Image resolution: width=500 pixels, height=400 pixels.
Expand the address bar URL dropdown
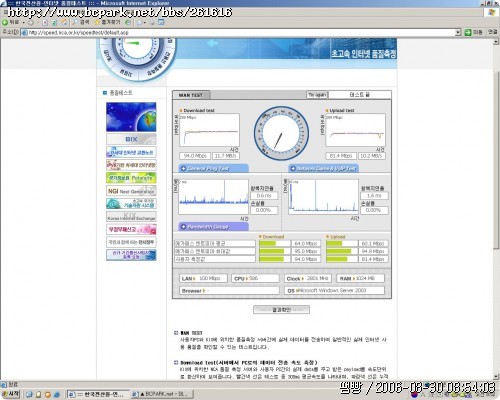point(458,32)
